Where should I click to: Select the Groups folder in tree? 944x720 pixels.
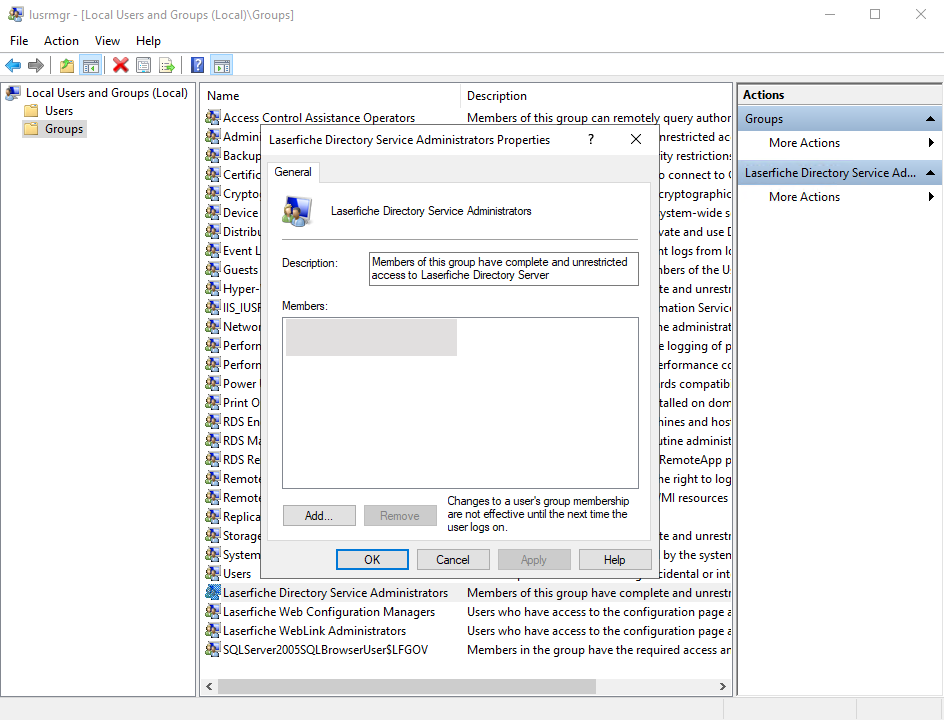pos(64,129)
